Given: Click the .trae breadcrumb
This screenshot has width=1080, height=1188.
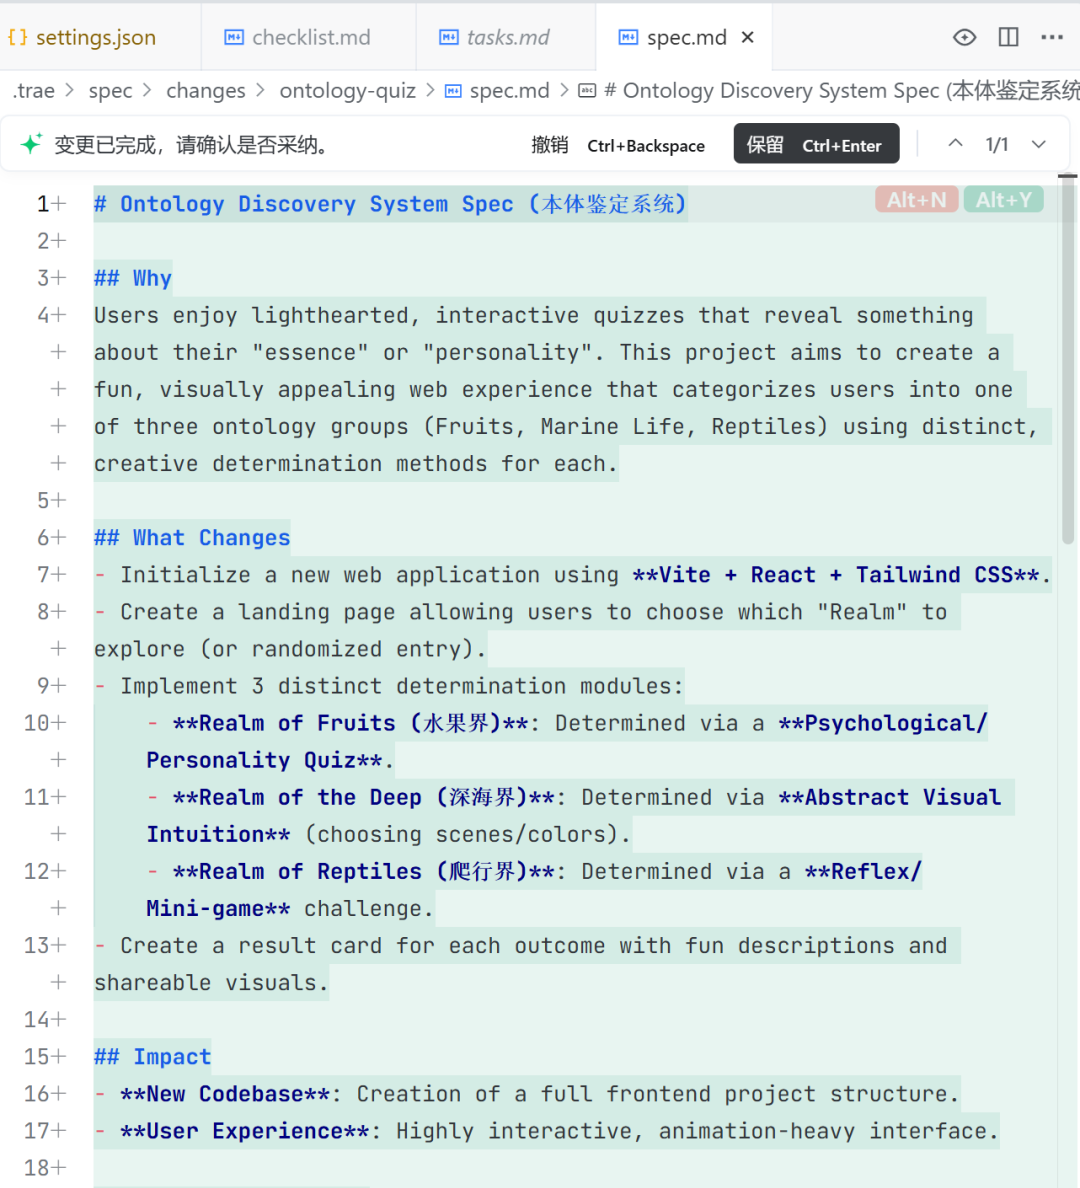Looking at the screenshot, I should pos(33,91).
